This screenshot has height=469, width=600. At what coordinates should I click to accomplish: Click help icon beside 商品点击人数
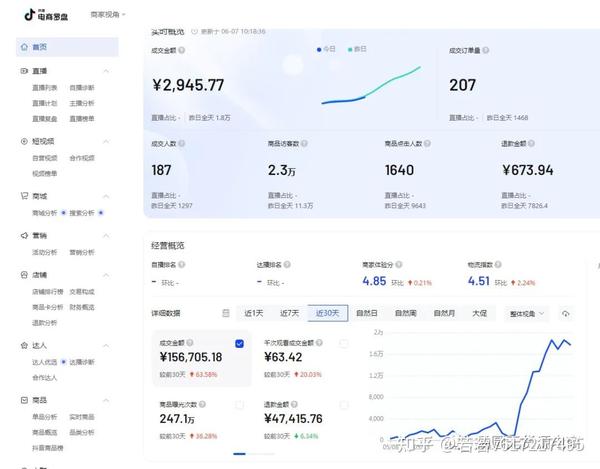coord(427,143)
